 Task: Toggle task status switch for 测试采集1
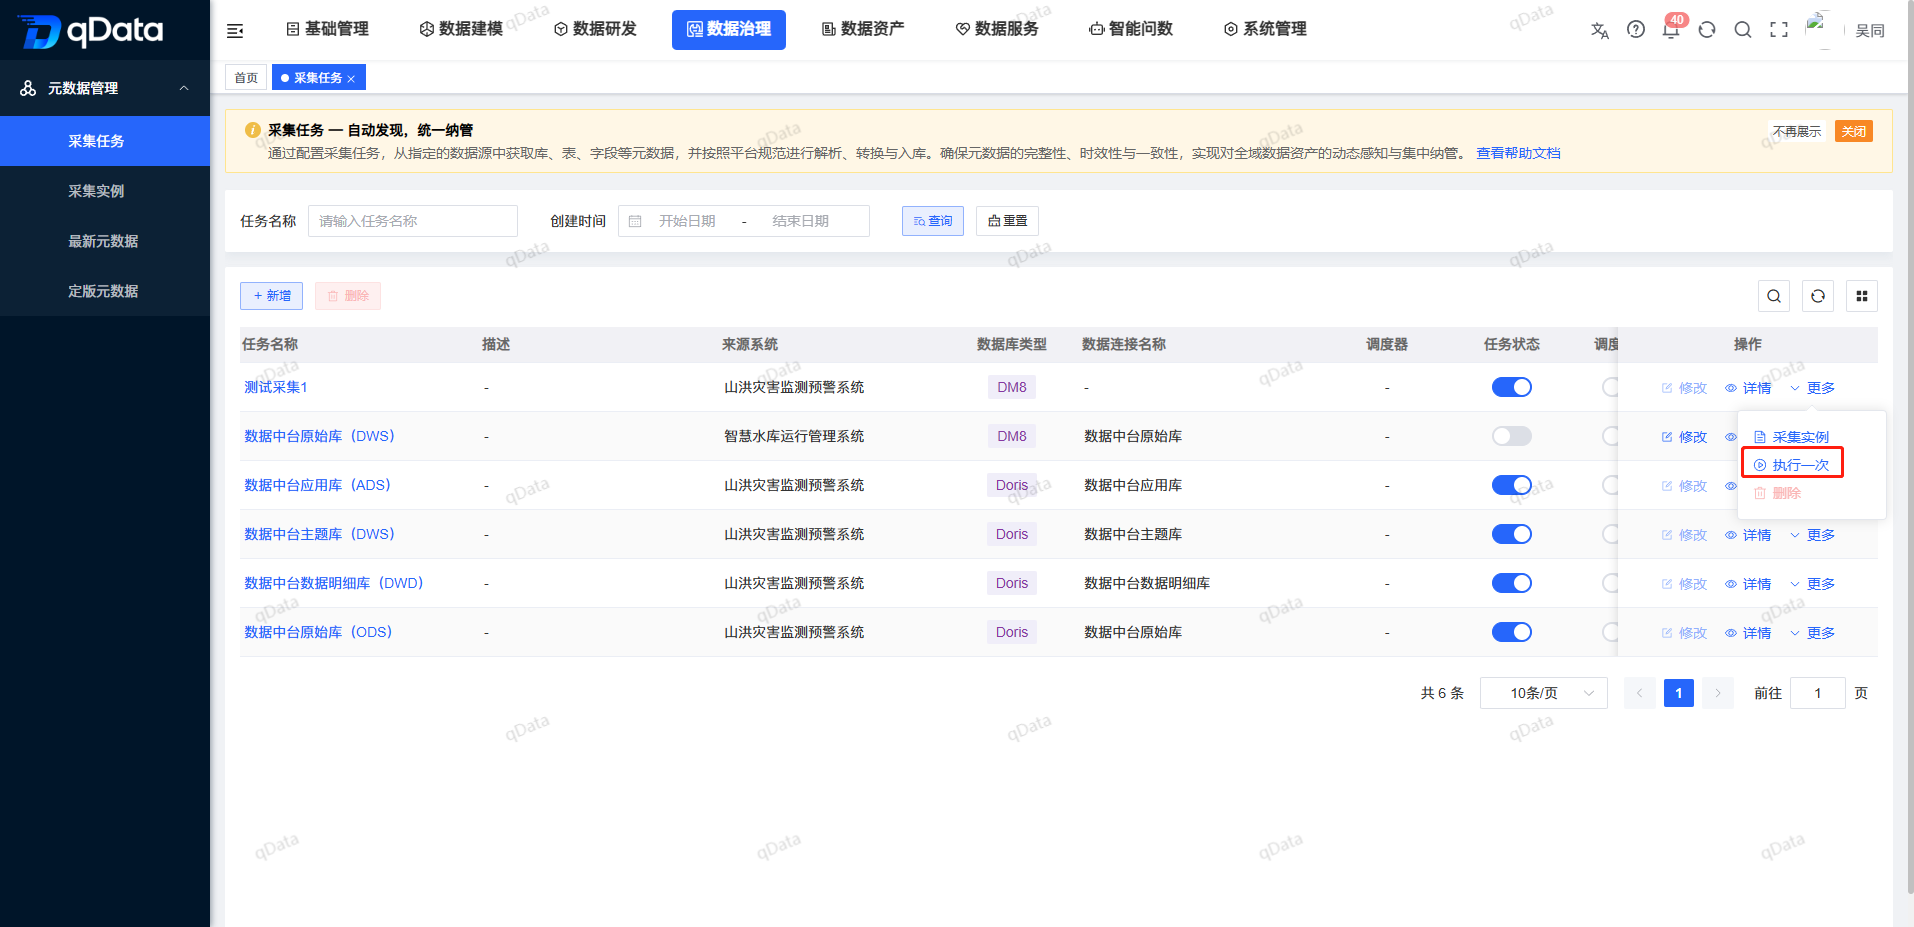tap(1511, 387)
